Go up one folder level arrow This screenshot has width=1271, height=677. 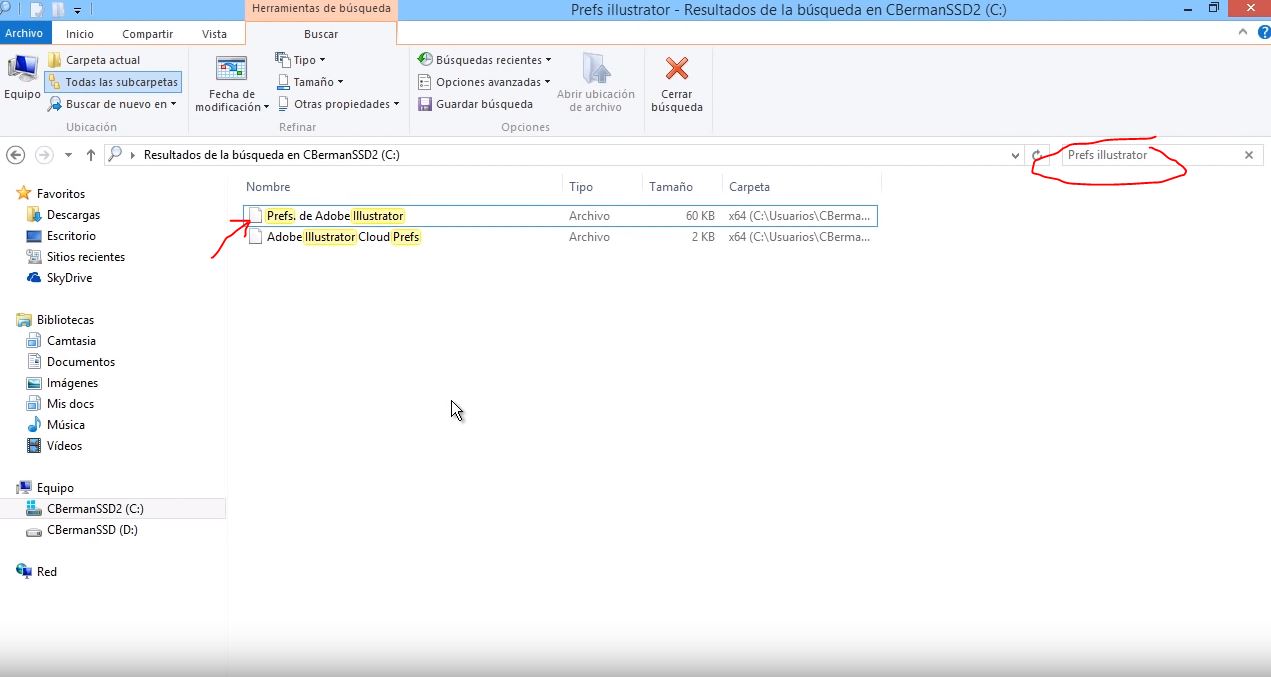click(91, 155)
